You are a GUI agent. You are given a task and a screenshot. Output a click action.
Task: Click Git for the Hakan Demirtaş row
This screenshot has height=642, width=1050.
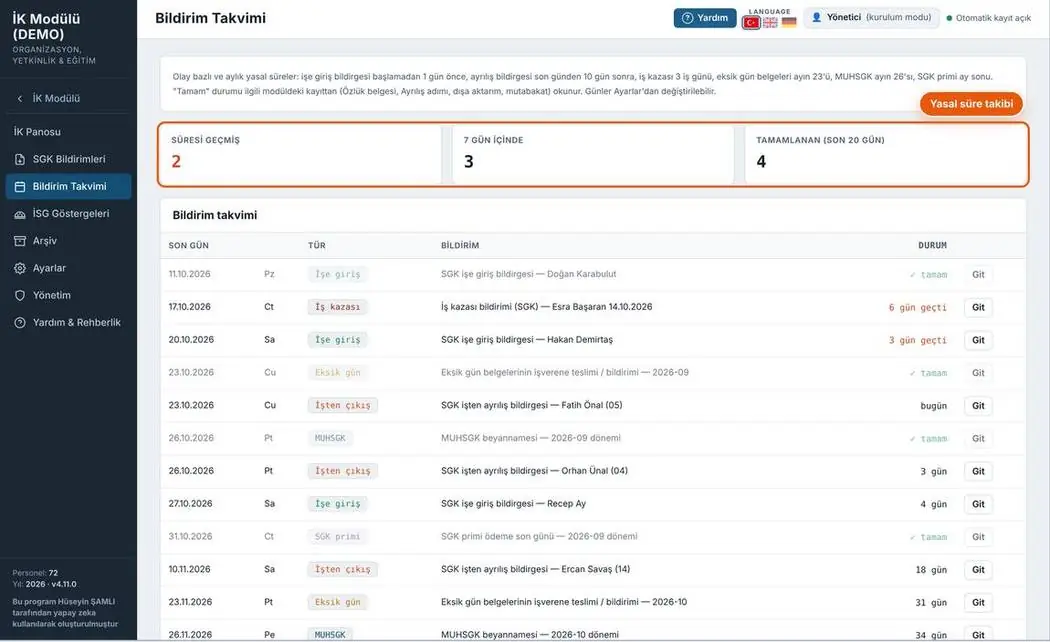978,340
